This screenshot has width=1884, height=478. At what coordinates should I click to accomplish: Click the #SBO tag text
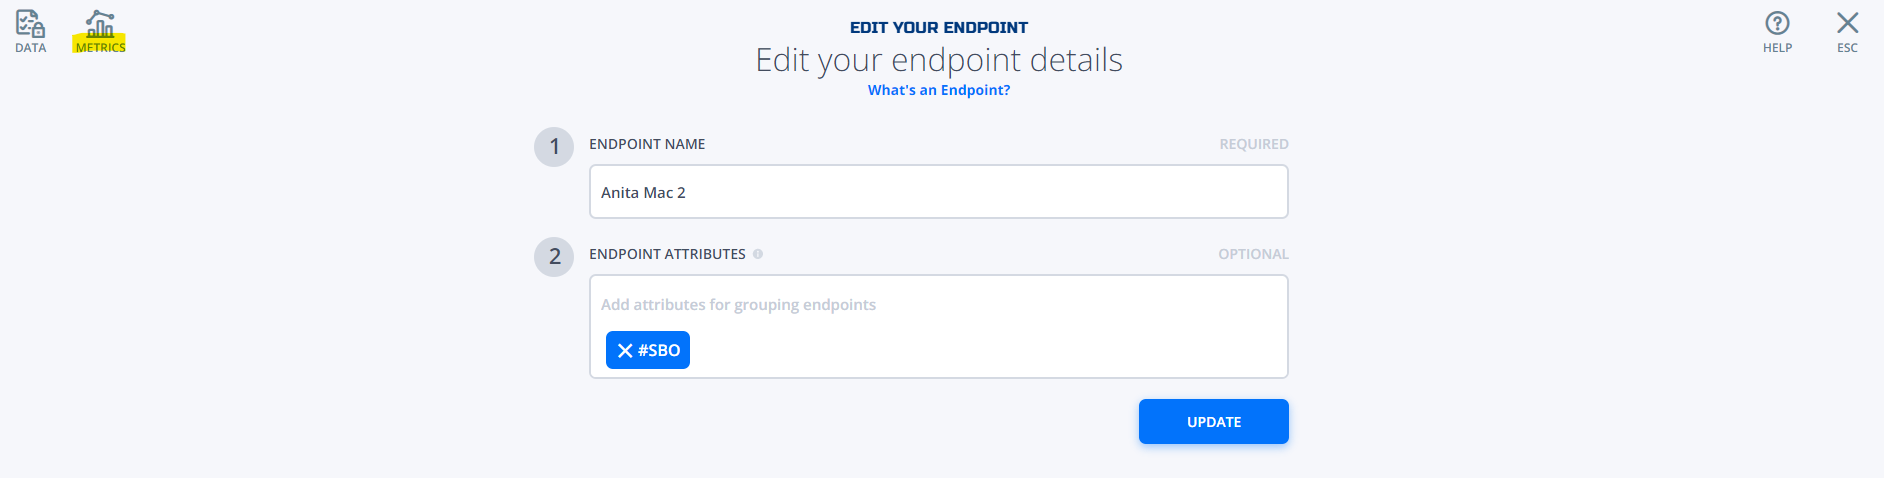[659, 350]
